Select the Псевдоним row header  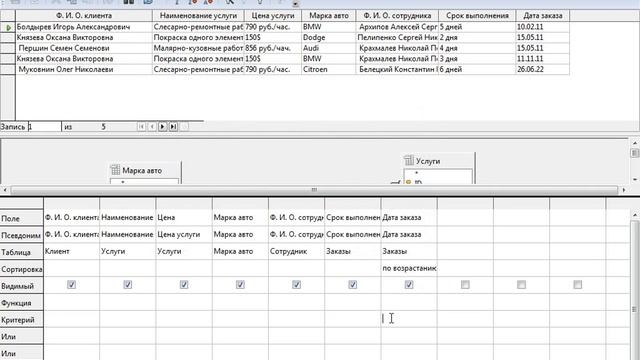tap(22, 236)
